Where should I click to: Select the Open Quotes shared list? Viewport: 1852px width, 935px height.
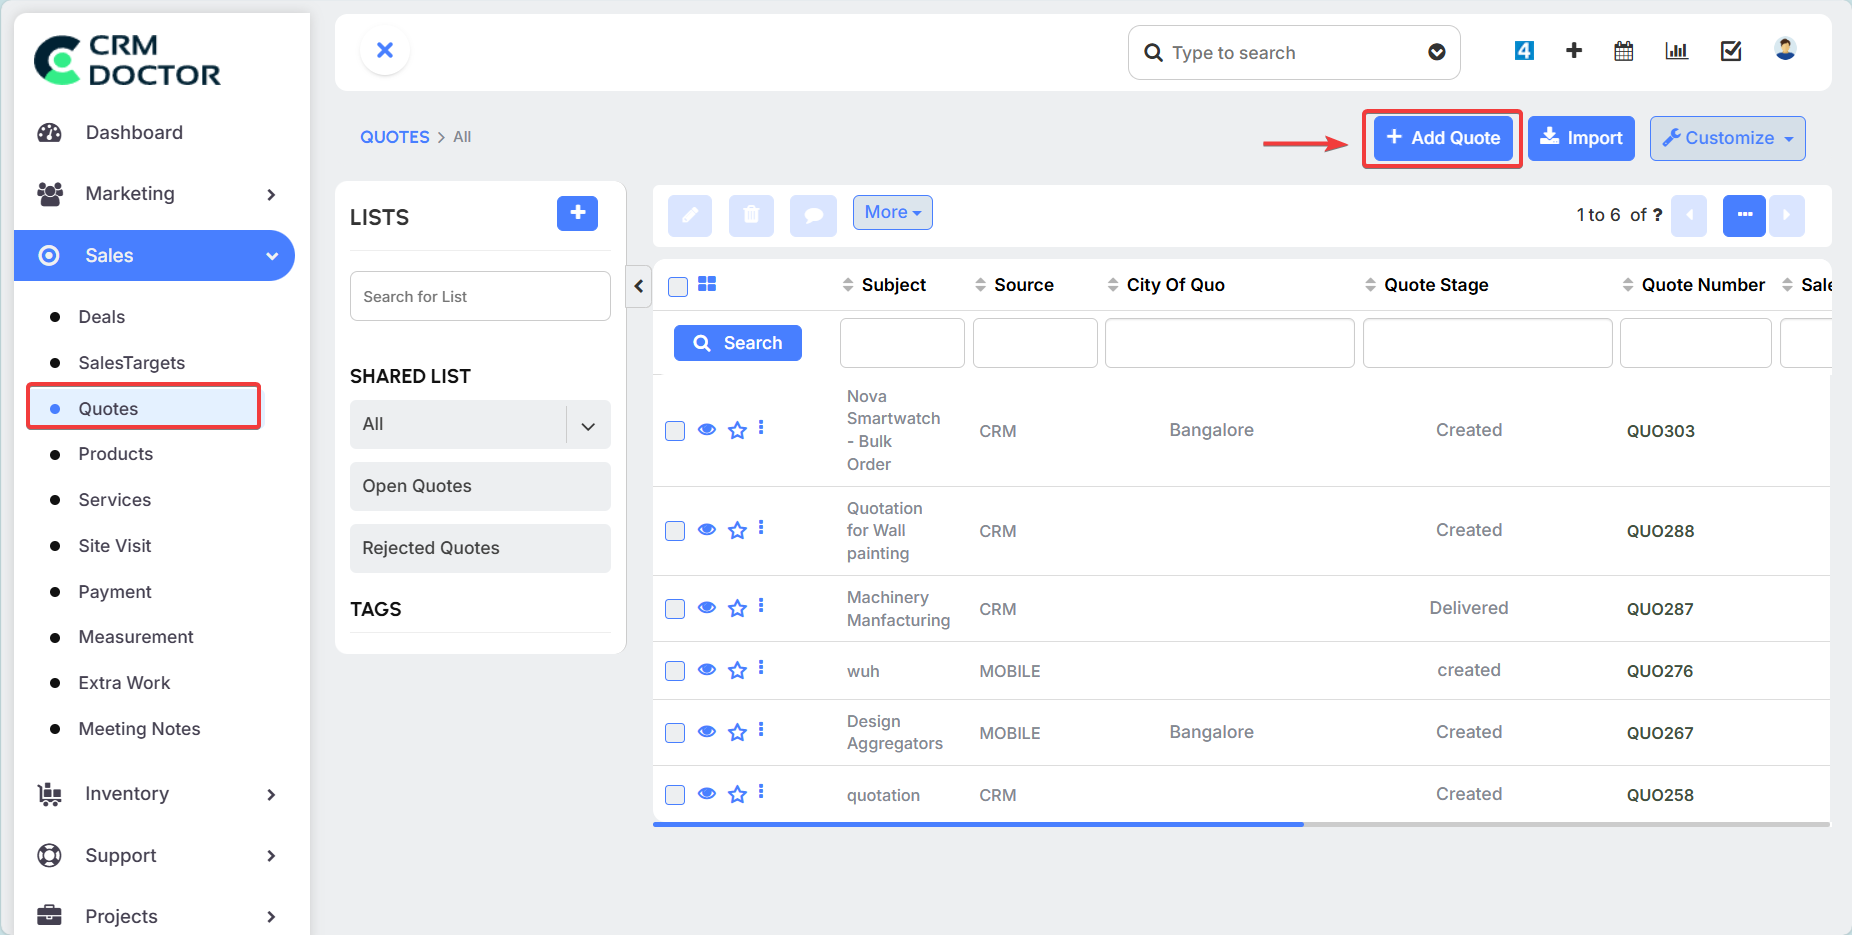[480, 486]
